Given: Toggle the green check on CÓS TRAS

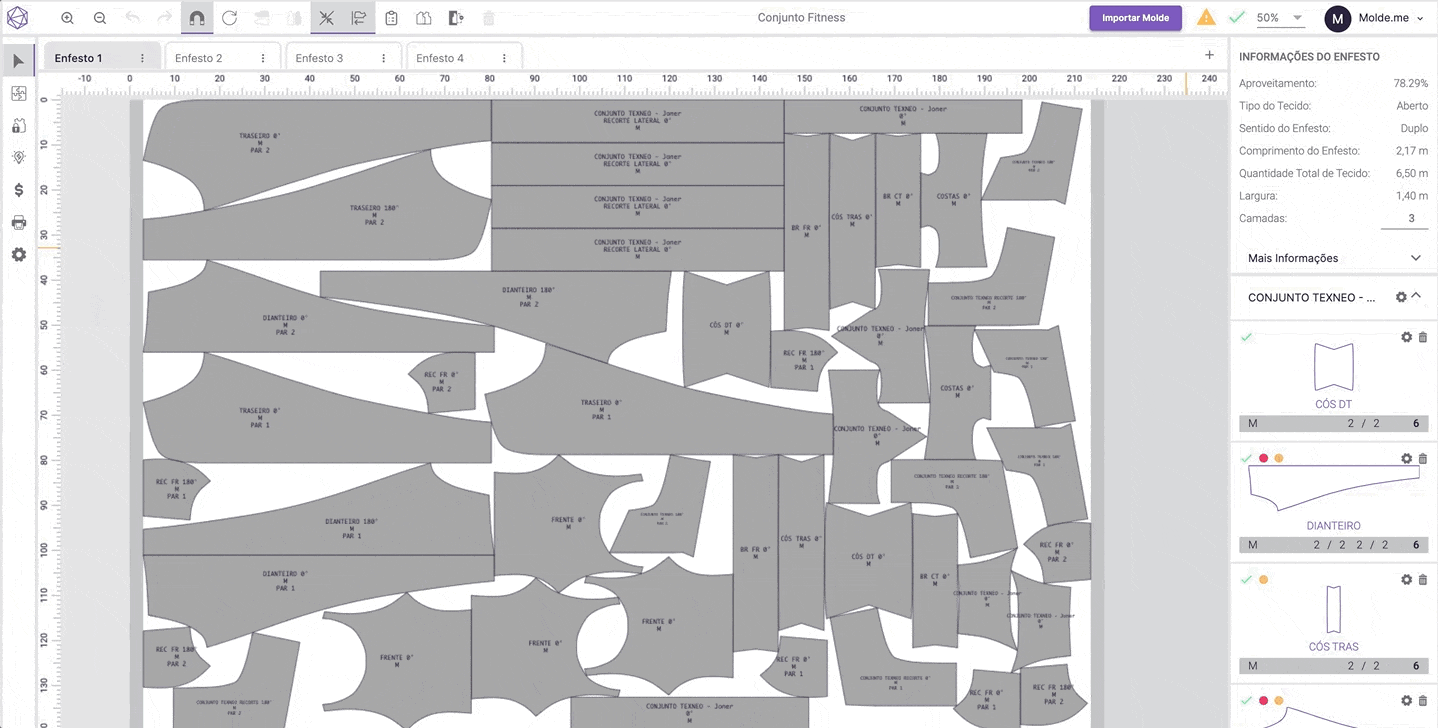Looking at the screenshot, I should 1246,579.
